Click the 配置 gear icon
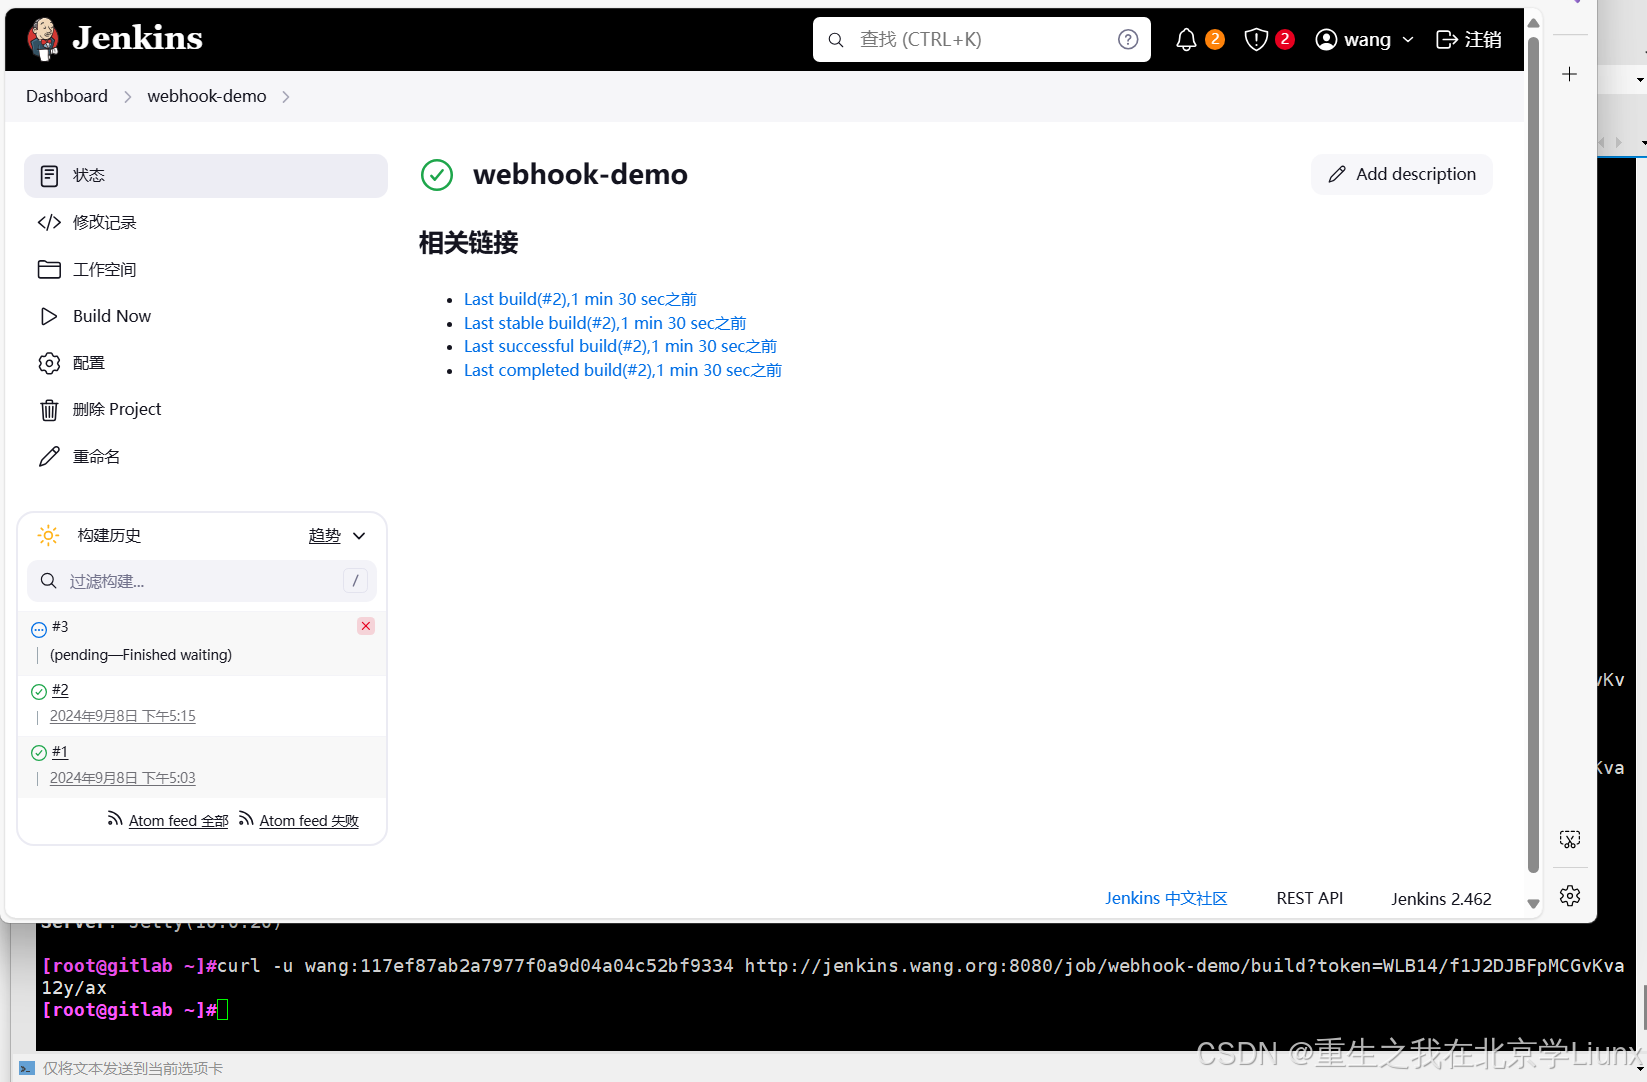Screen dimensions: 1647x1082 49,363
